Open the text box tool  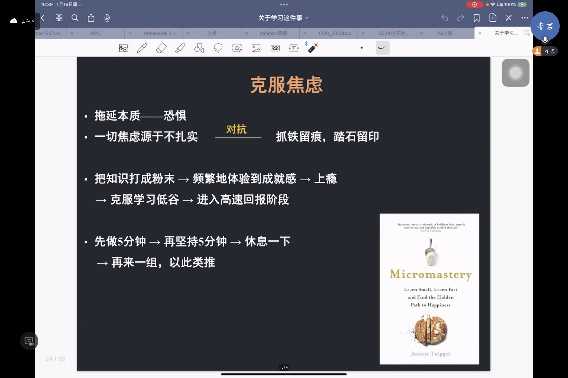coord(294,48)
